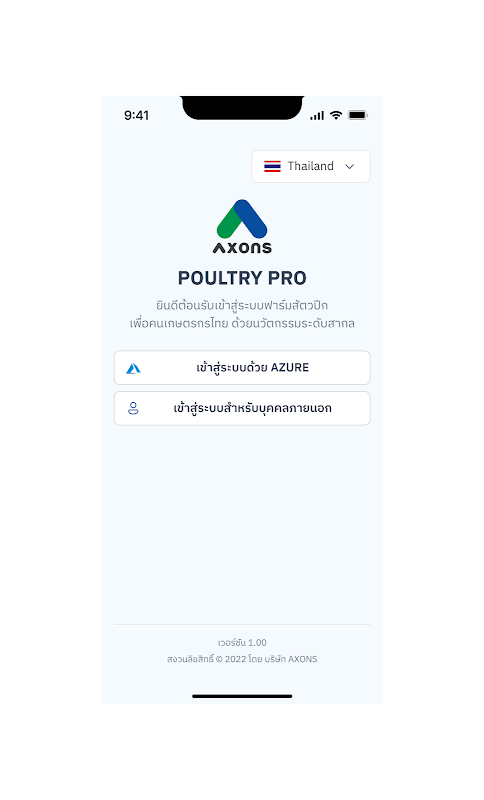Tap the home indicator bar at bottom
This screenshot has height=800, width=484.
coord(242,696)
